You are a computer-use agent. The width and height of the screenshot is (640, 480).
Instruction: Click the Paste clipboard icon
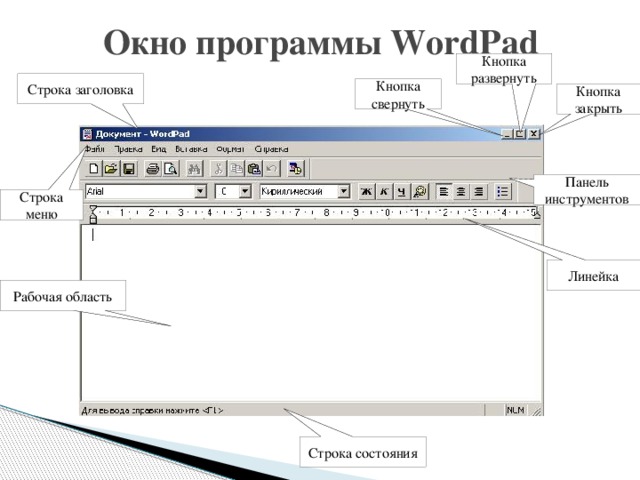point(254,169)
